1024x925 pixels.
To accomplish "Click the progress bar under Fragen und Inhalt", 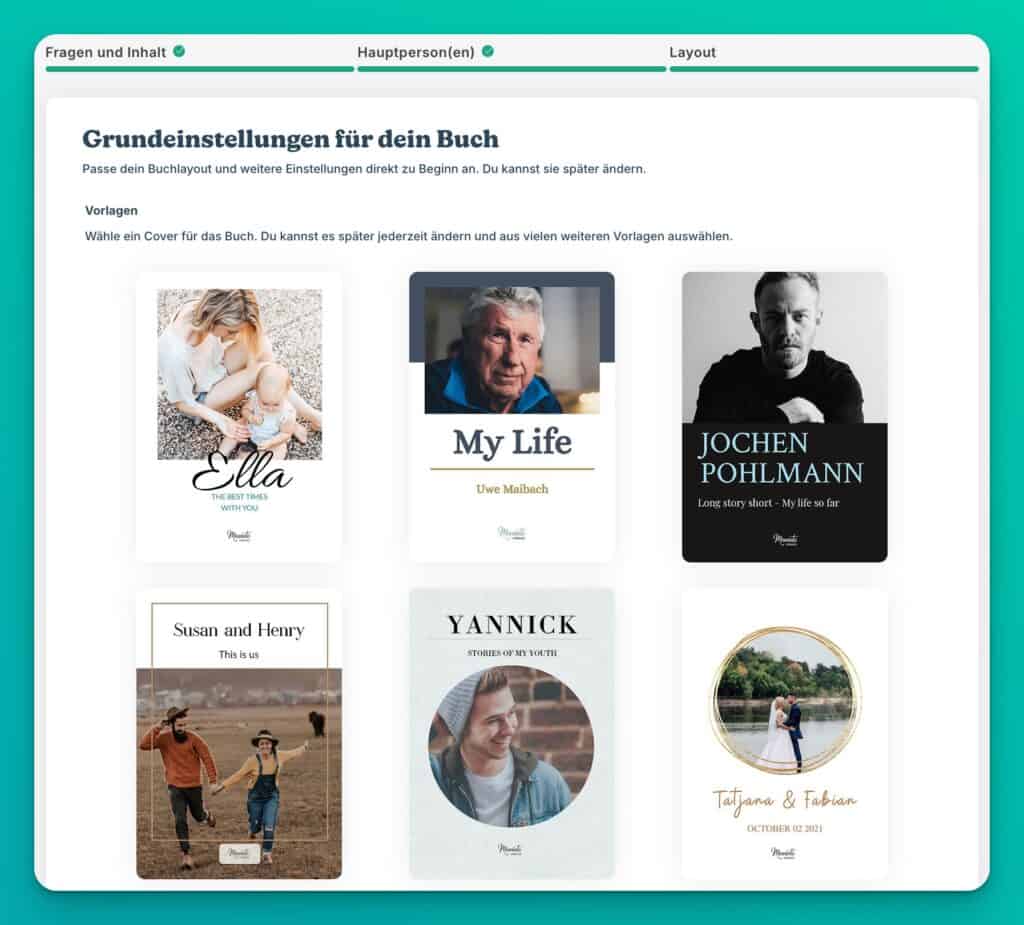I will pyautogui.click(x=200, y=69).
